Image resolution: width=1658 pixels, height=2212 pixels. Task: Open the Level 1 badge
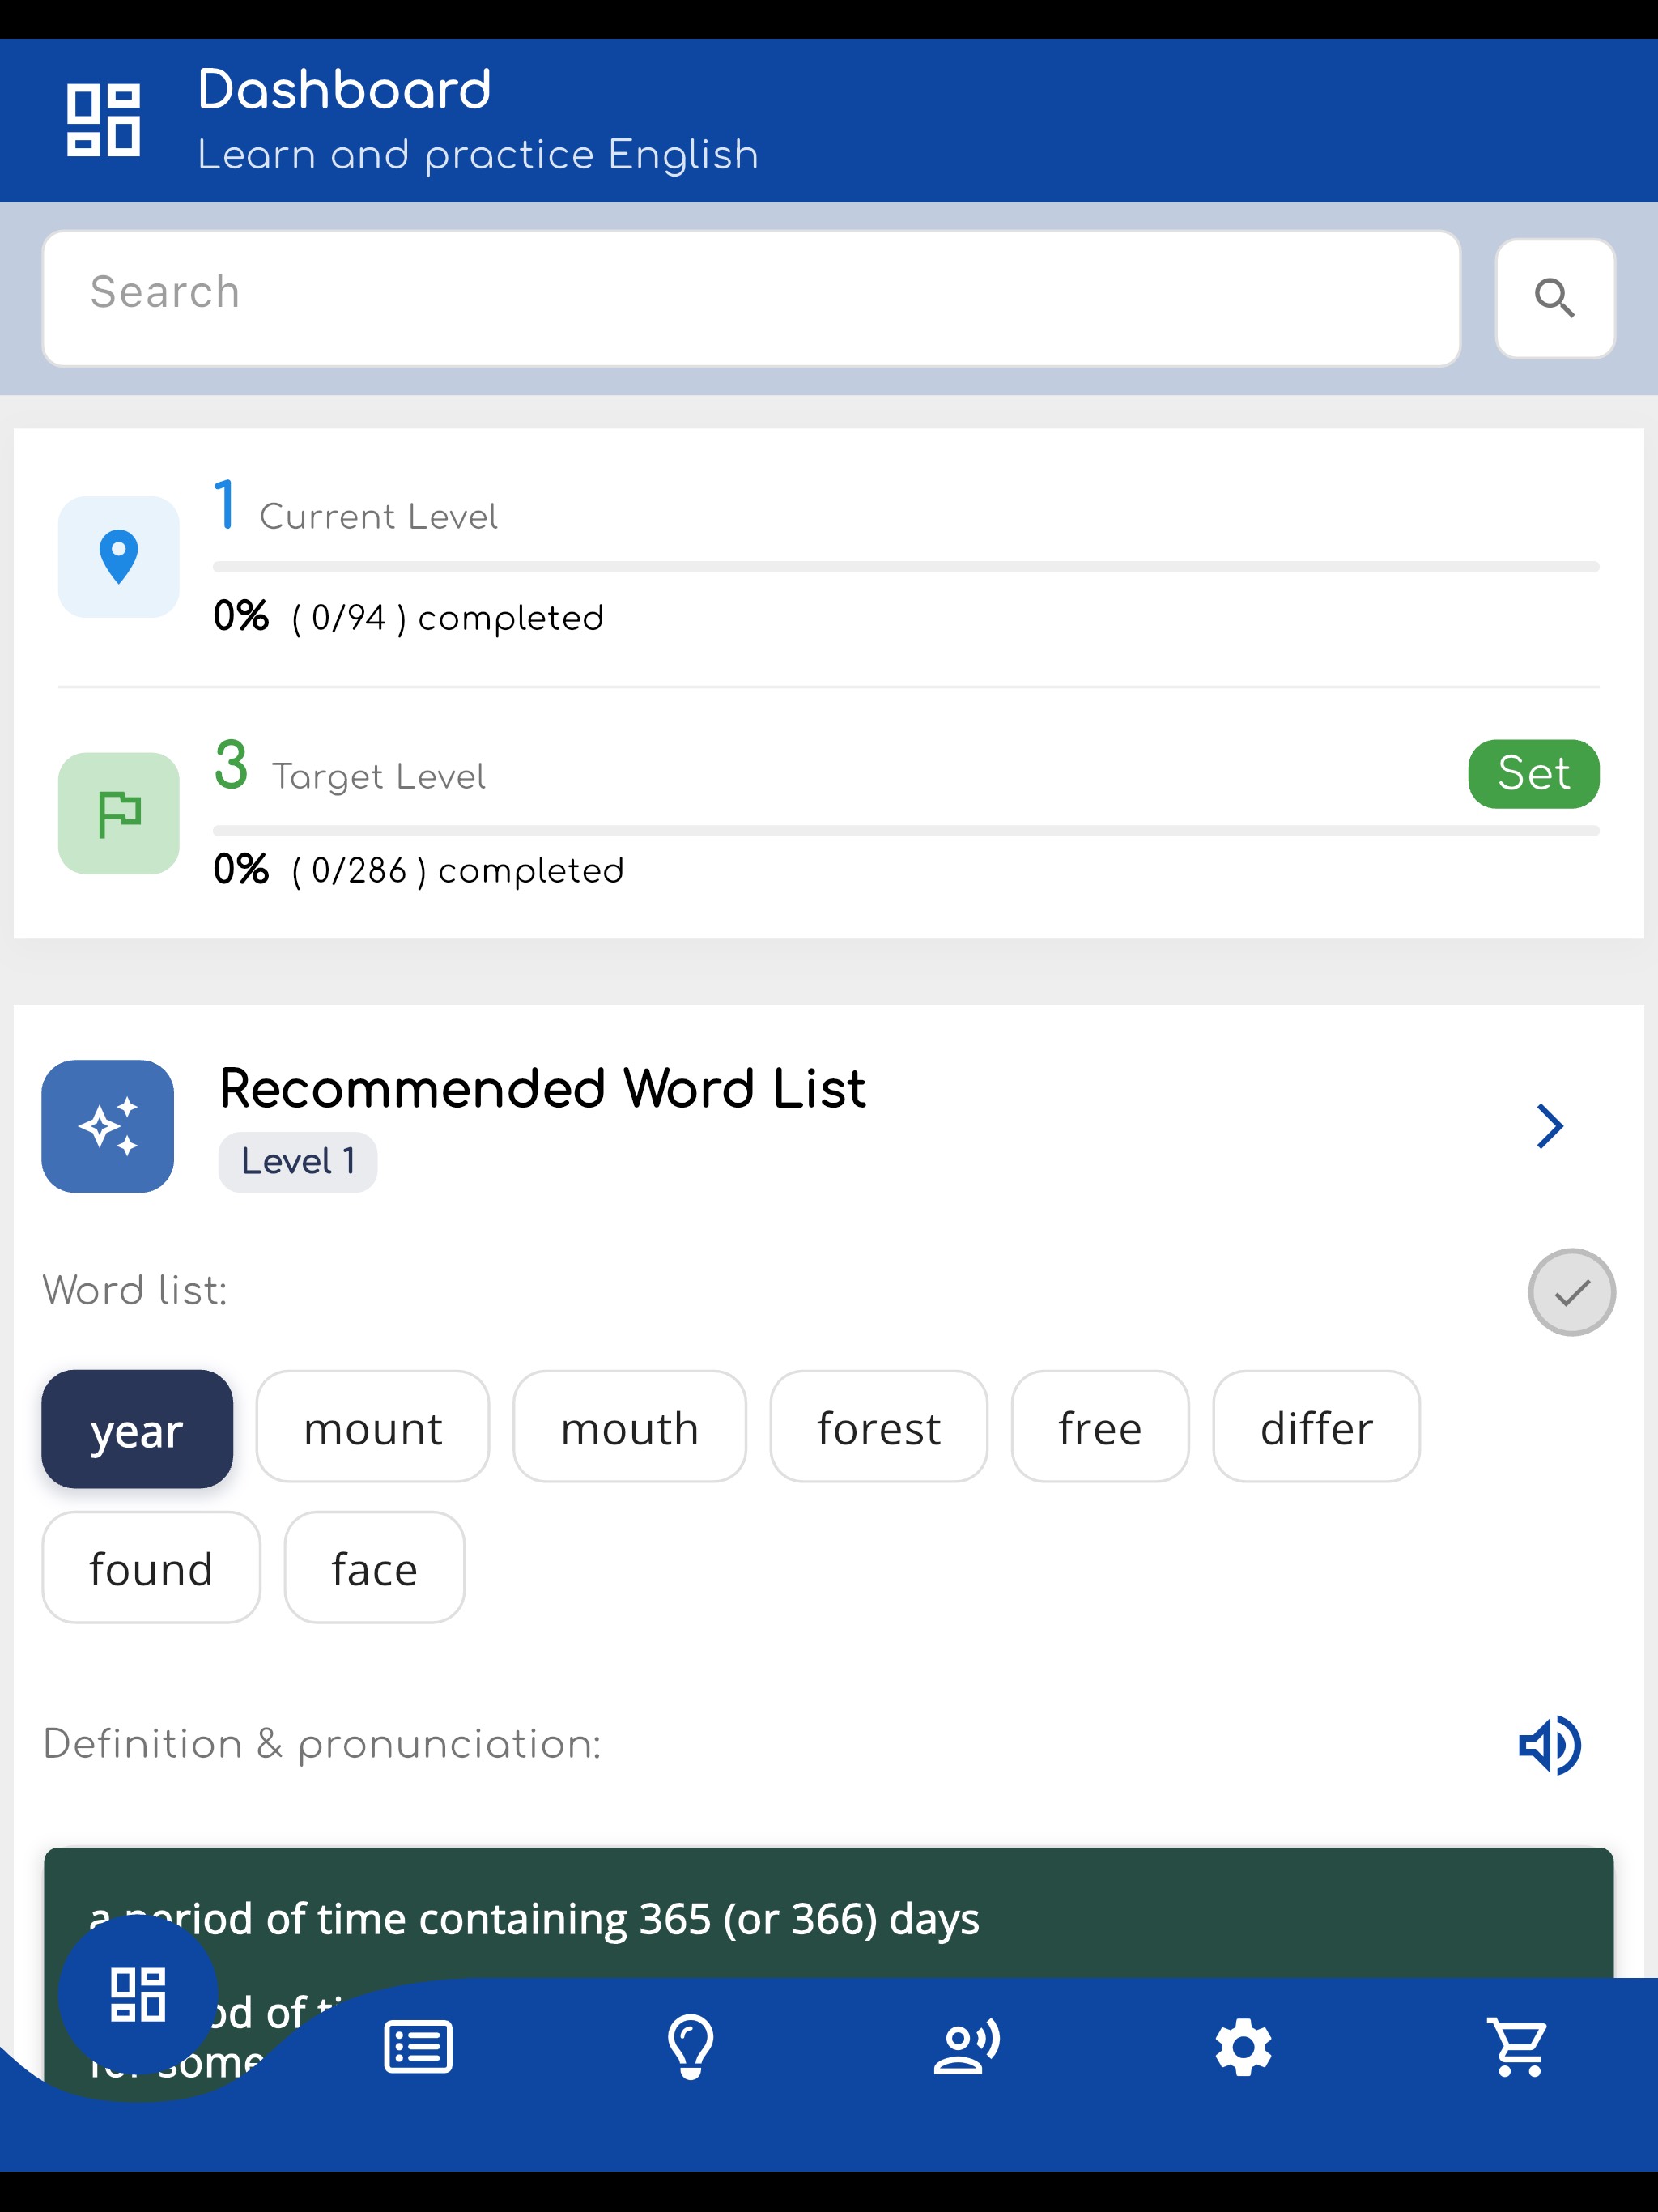tap(297, 1161)
